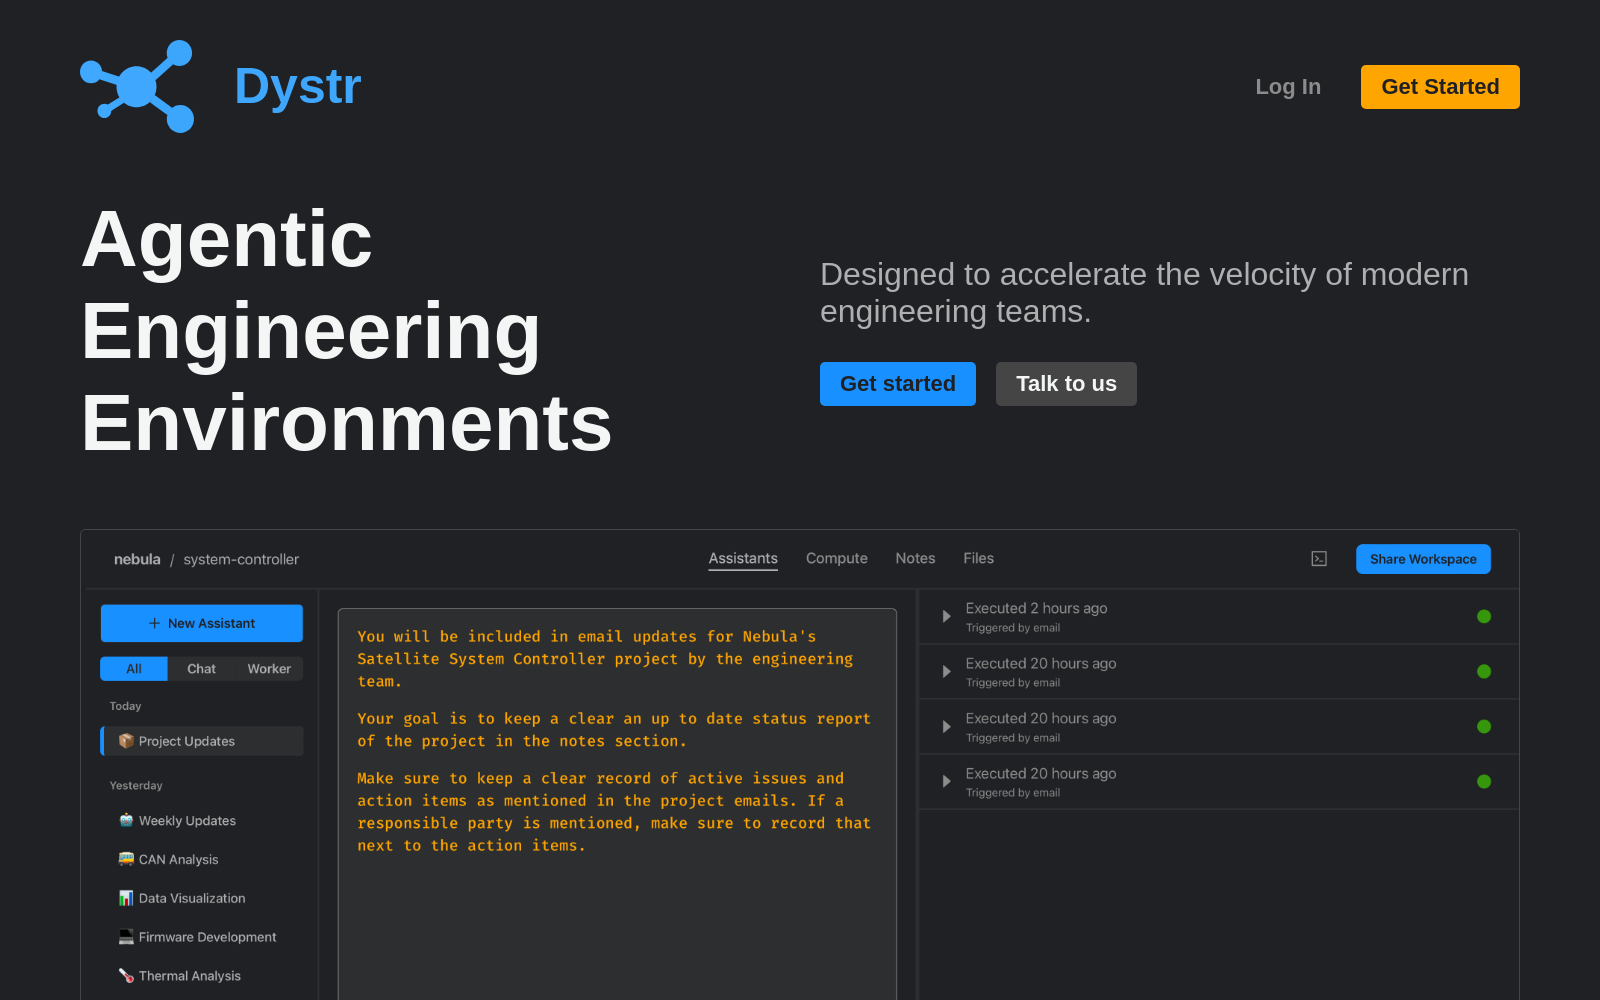
Task: Click the Talk to us button
Action: (1066, 384)
